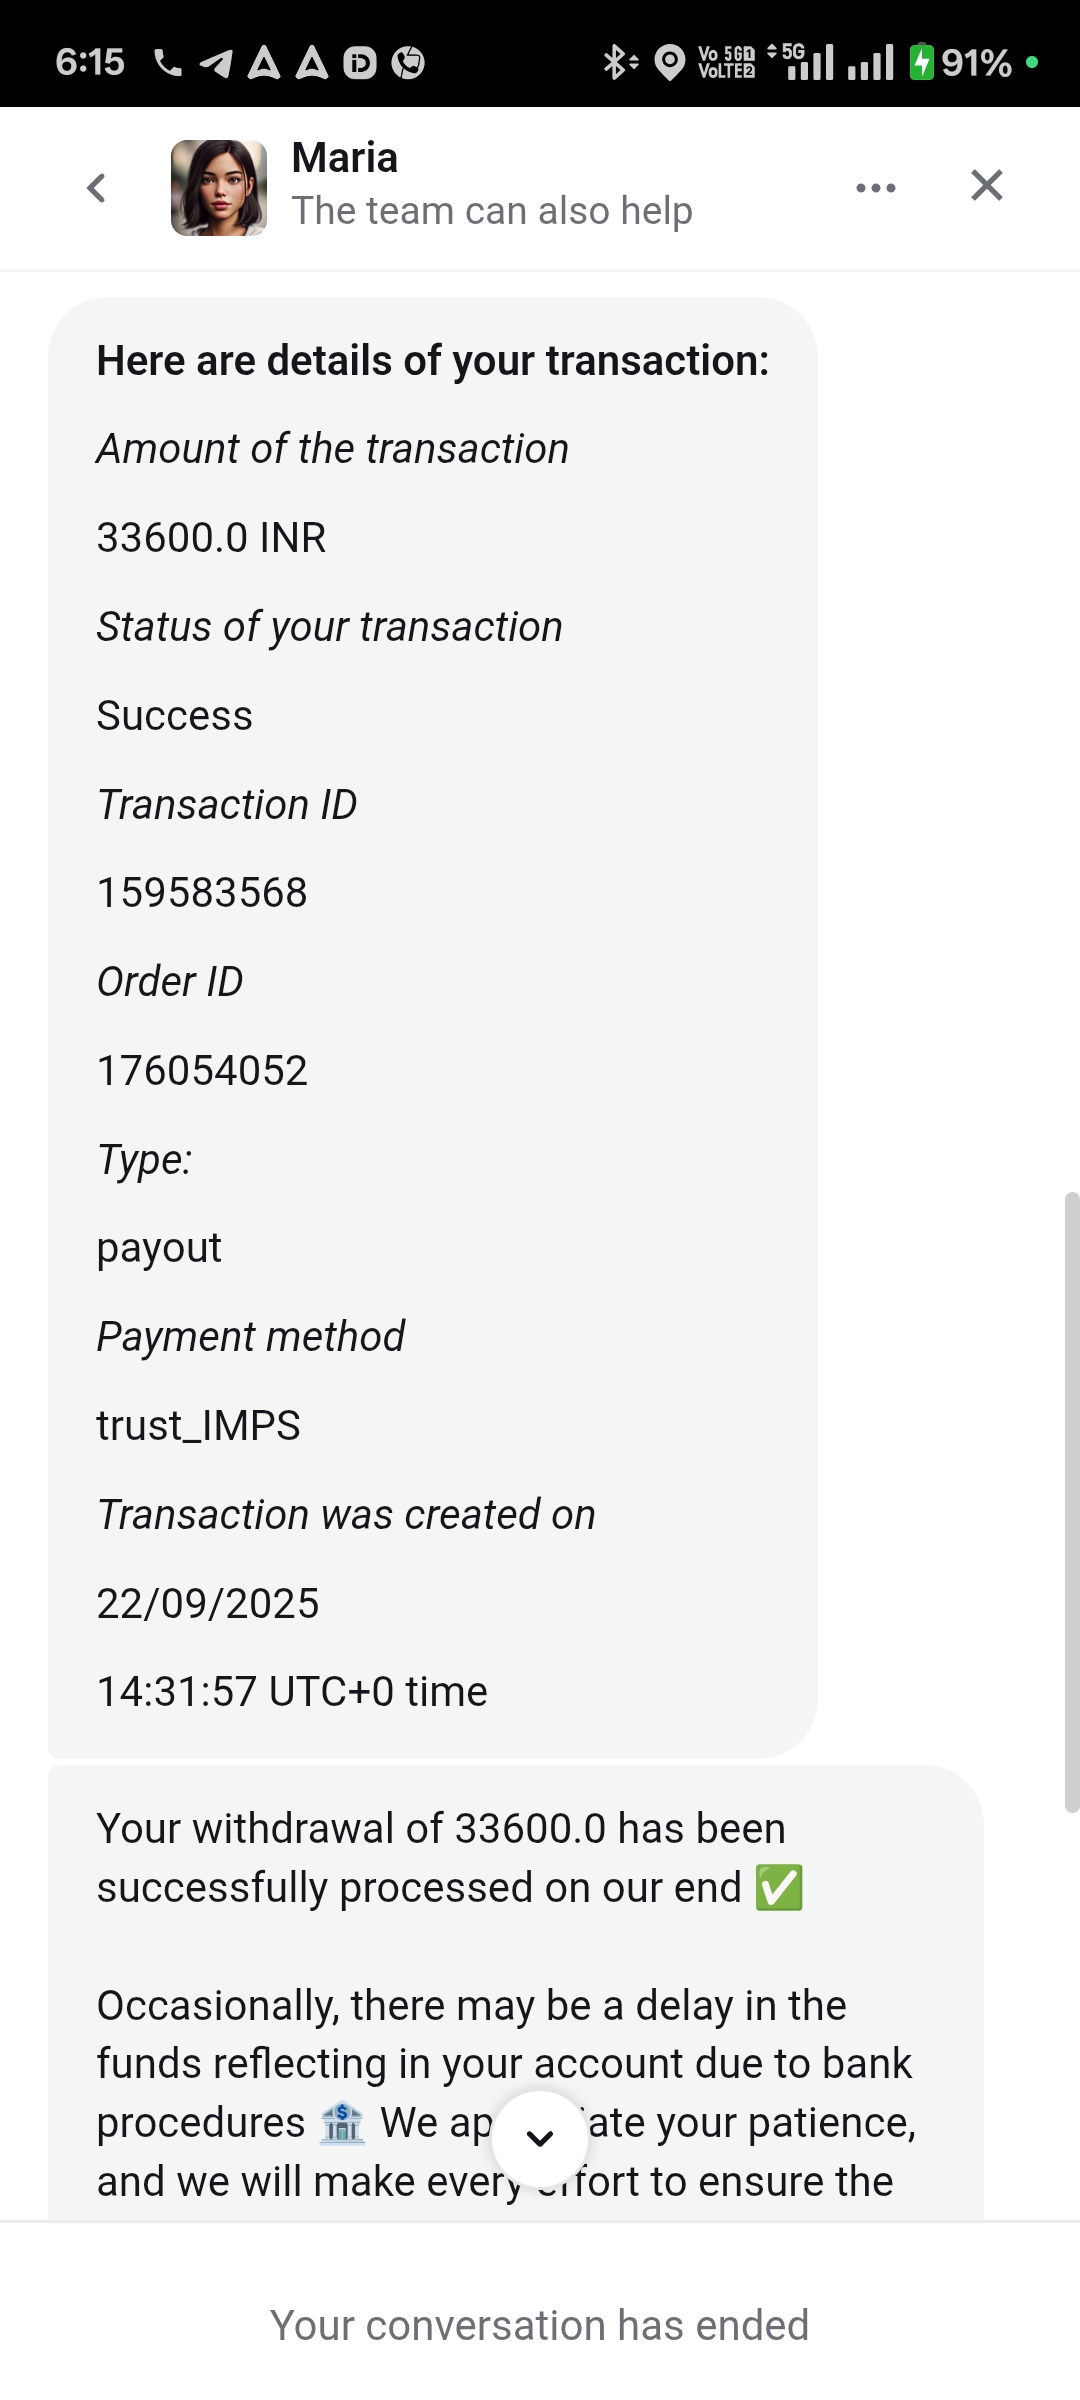Tap the battery charging icon

click(x=921, y=62)
